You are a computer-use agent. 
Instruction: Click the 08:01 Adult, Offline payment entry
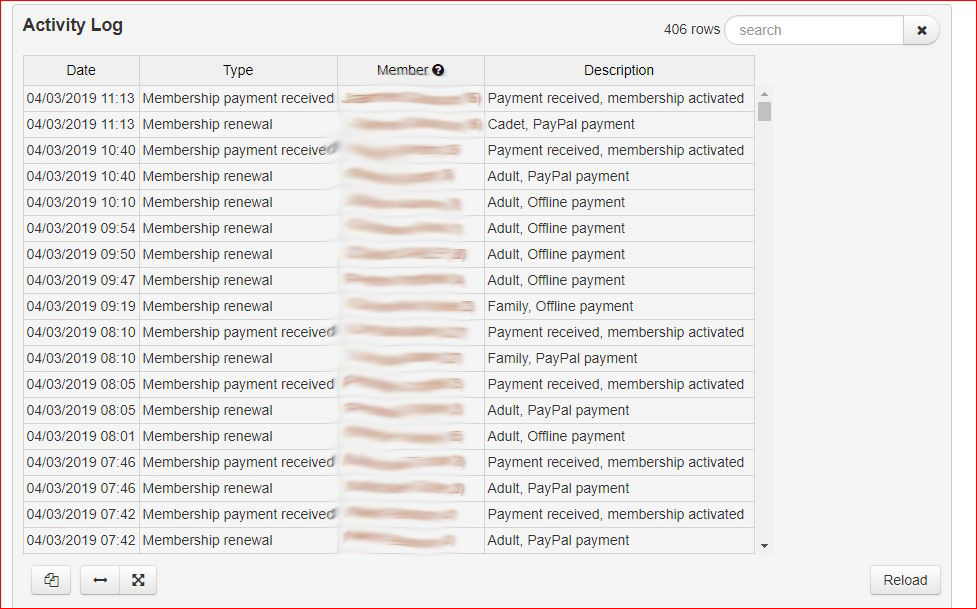pyautogui.click(x=556, y=436)
